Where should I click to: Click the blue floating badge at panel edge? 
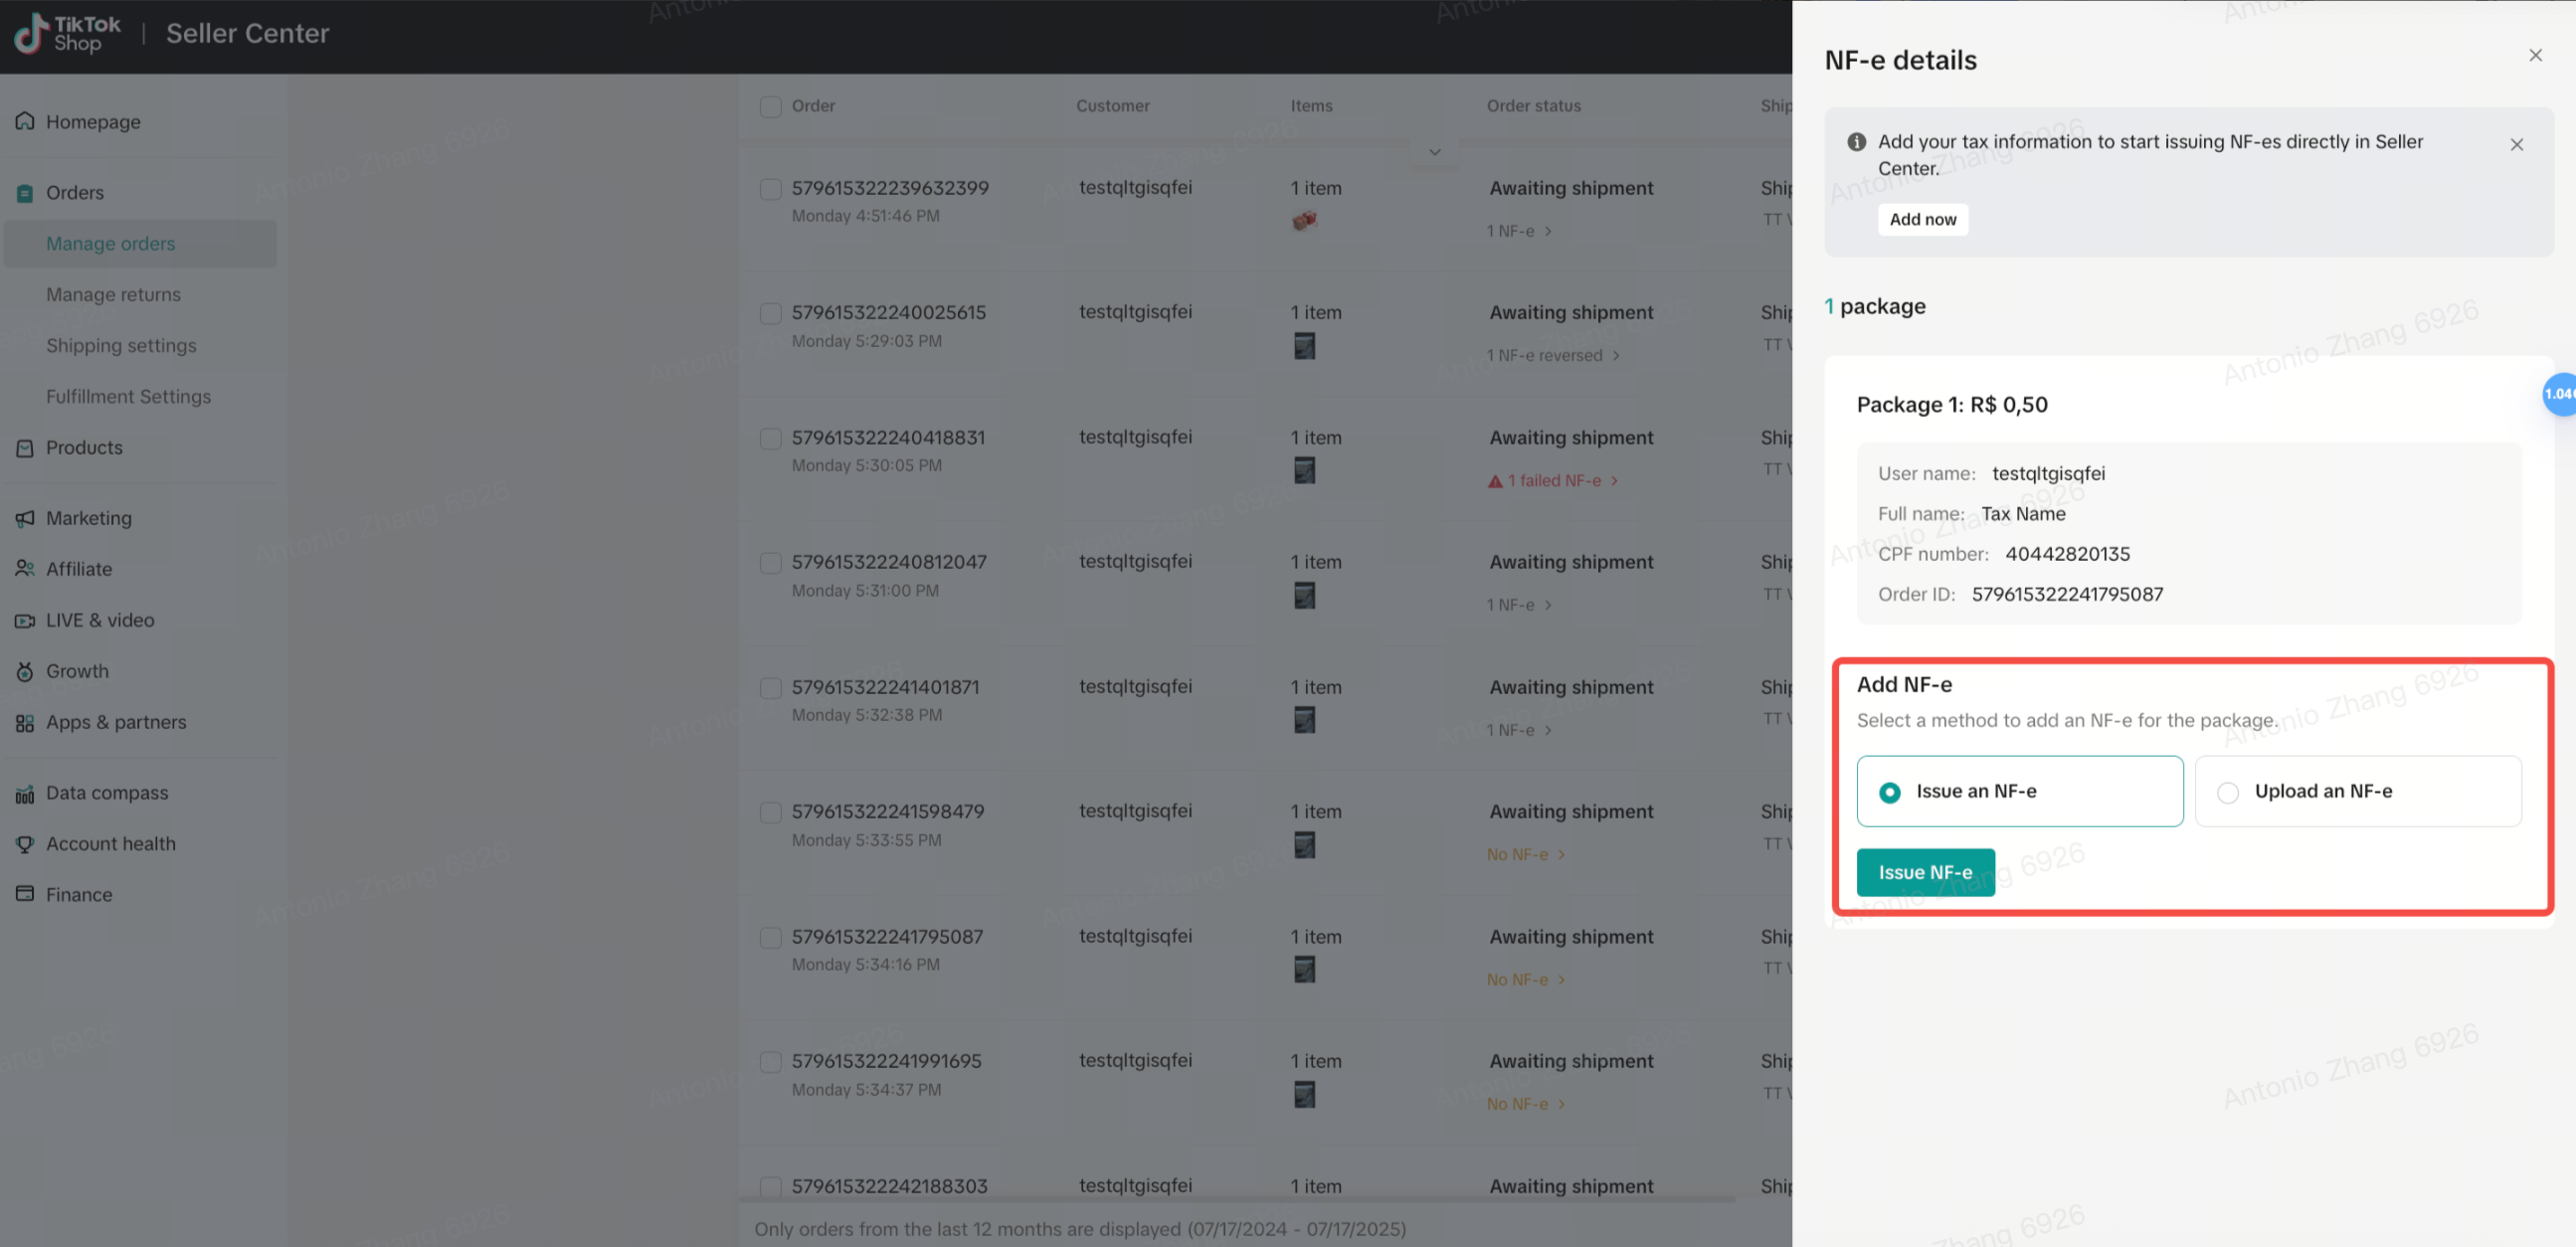[x=2559, y=394]
